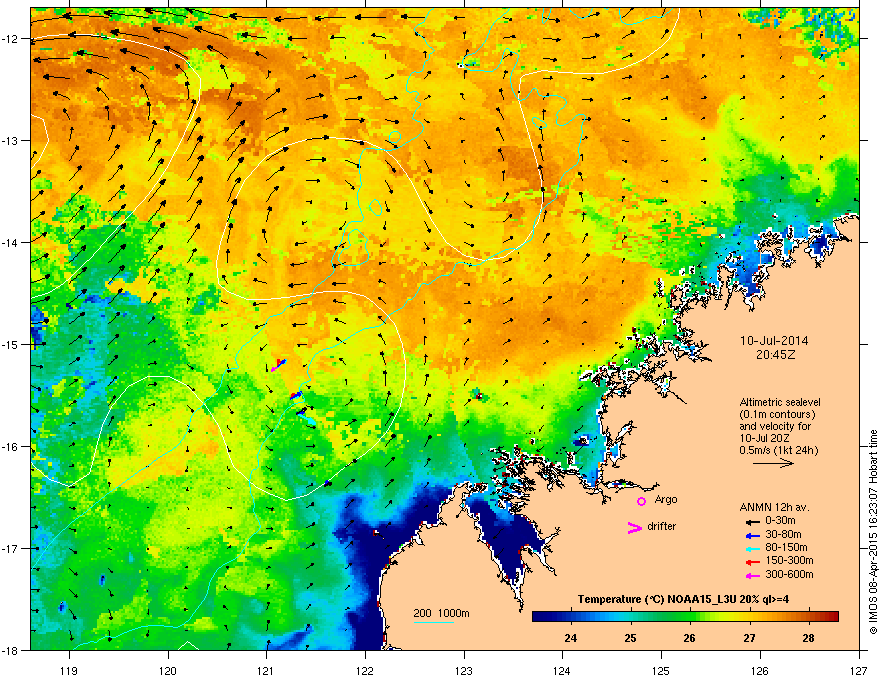Click the '150-300m' depth label

(x=789, y=560)
